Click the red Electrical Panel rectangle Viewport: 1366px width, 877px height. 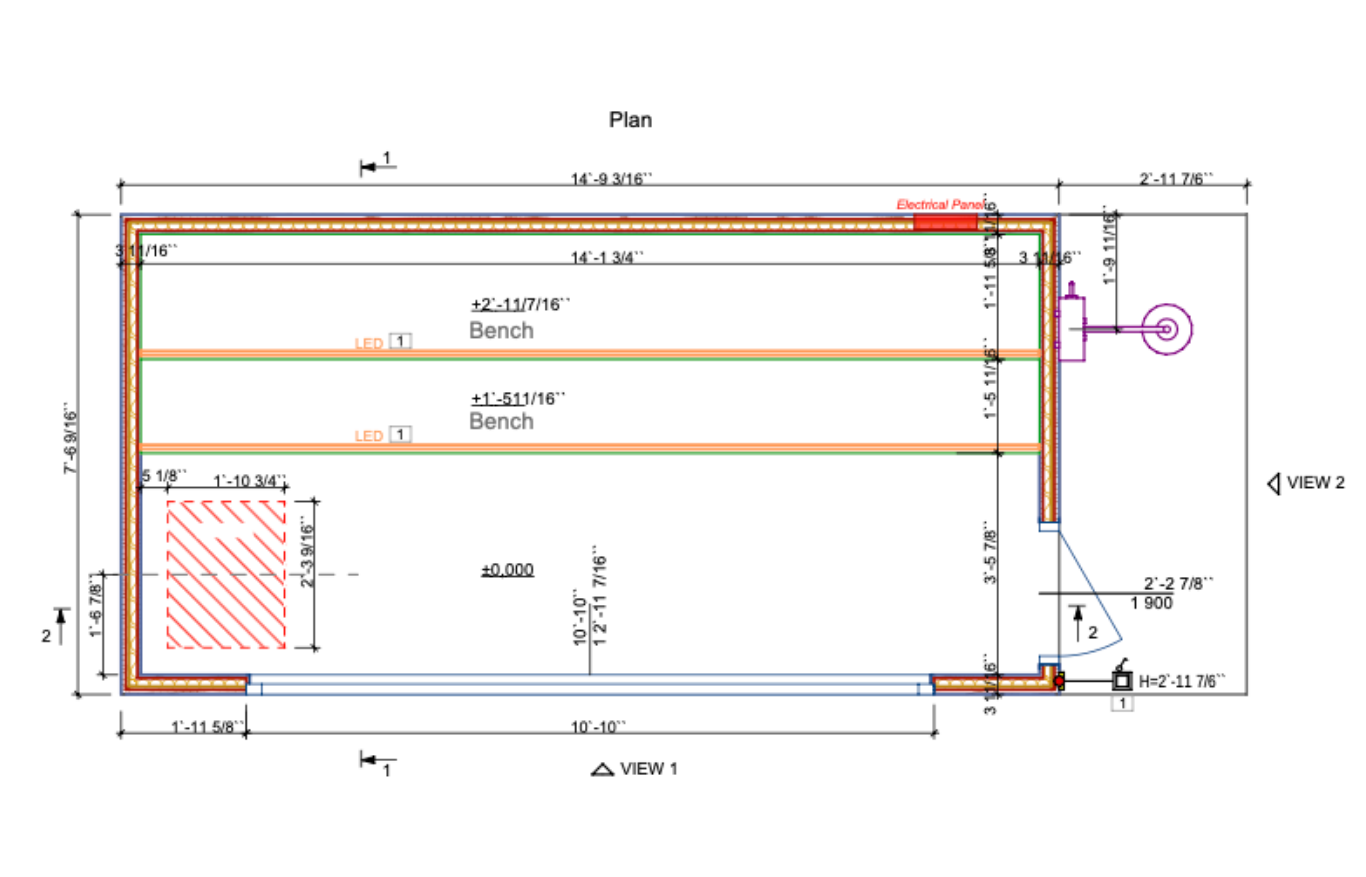click(945, 221)
